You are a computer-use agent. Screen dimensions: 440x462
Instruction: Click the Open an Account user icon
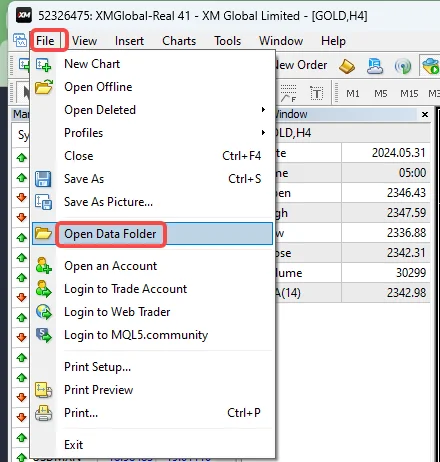coord(43,266)
